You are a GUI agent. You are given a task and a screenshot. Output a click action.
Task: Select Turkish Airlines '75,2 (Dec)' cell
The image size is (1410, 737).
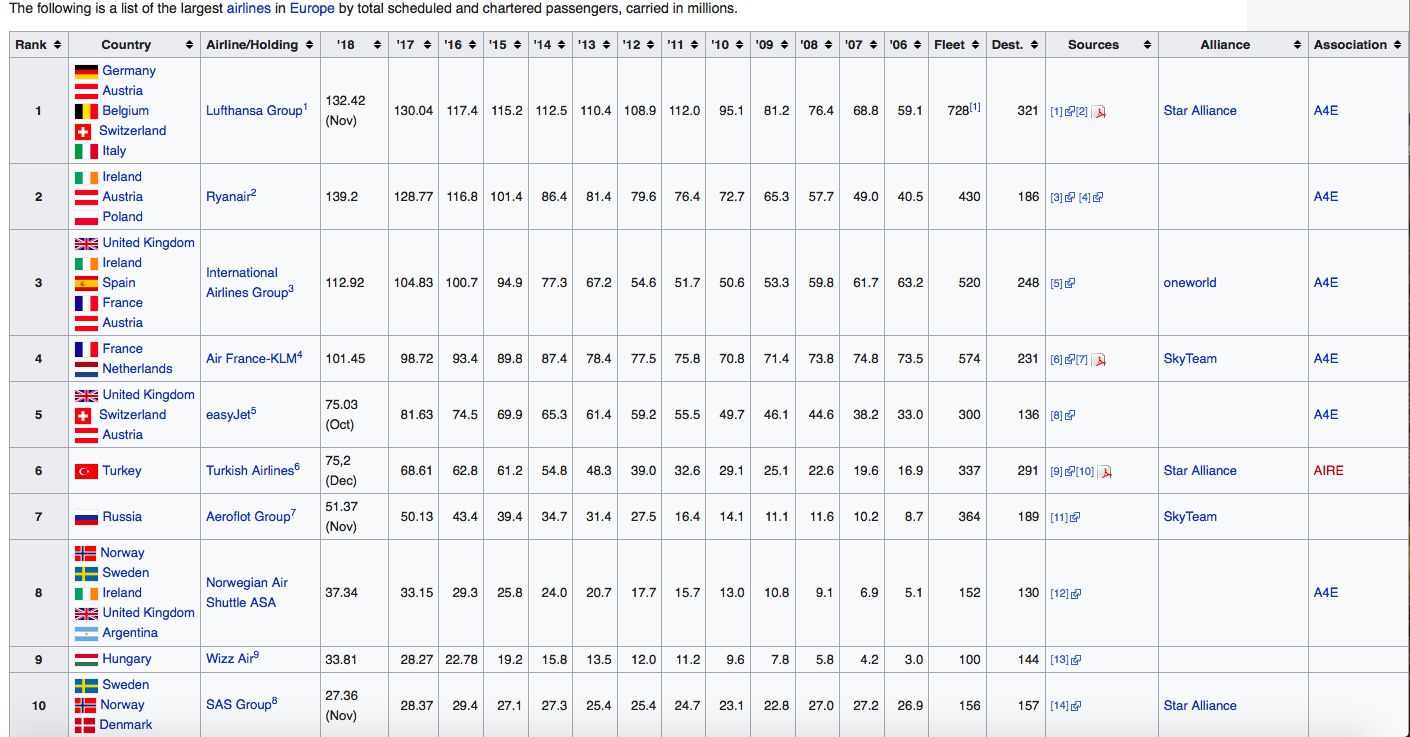356,471
